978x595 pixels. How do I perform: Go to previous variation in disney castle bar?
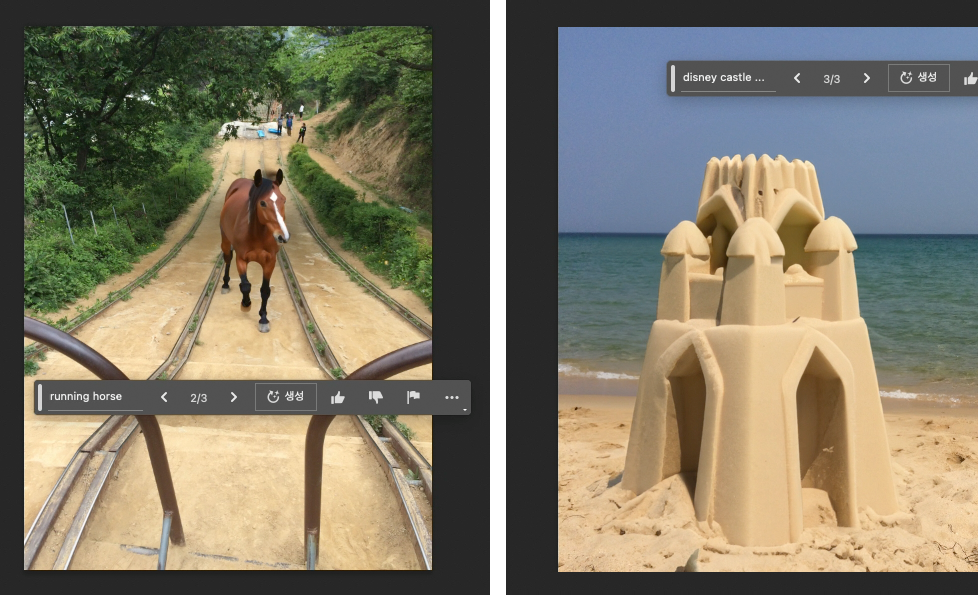(796, 78)
